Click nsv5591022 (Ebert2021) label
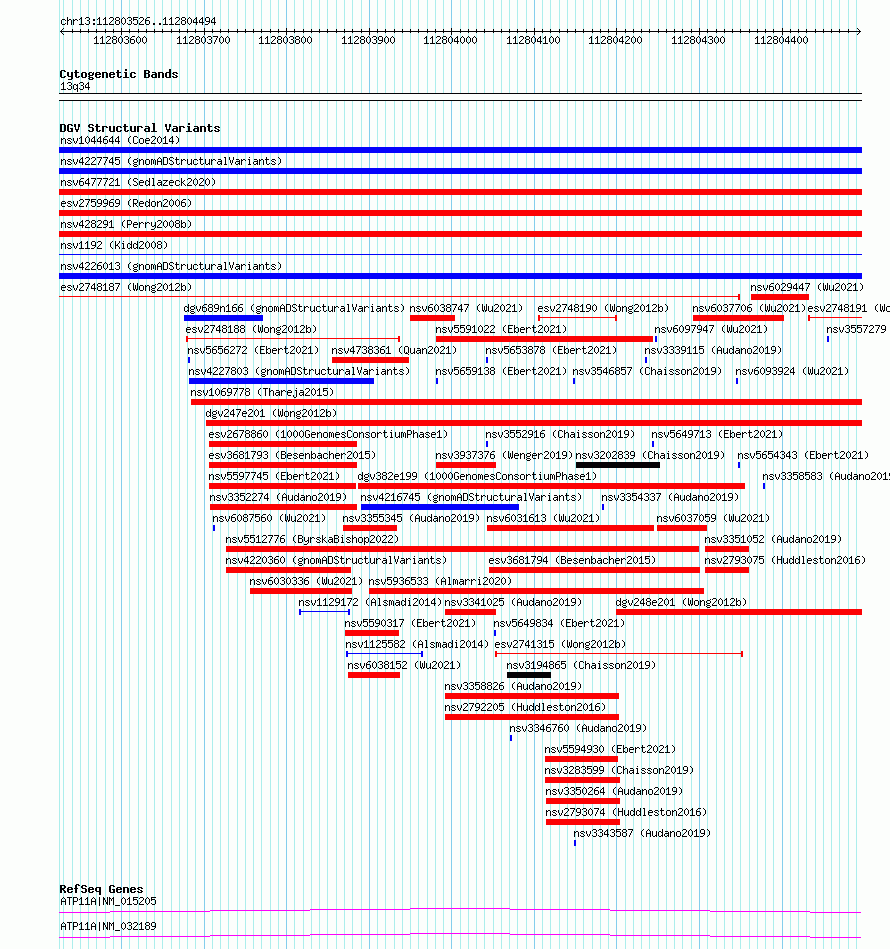 point(501,329)
